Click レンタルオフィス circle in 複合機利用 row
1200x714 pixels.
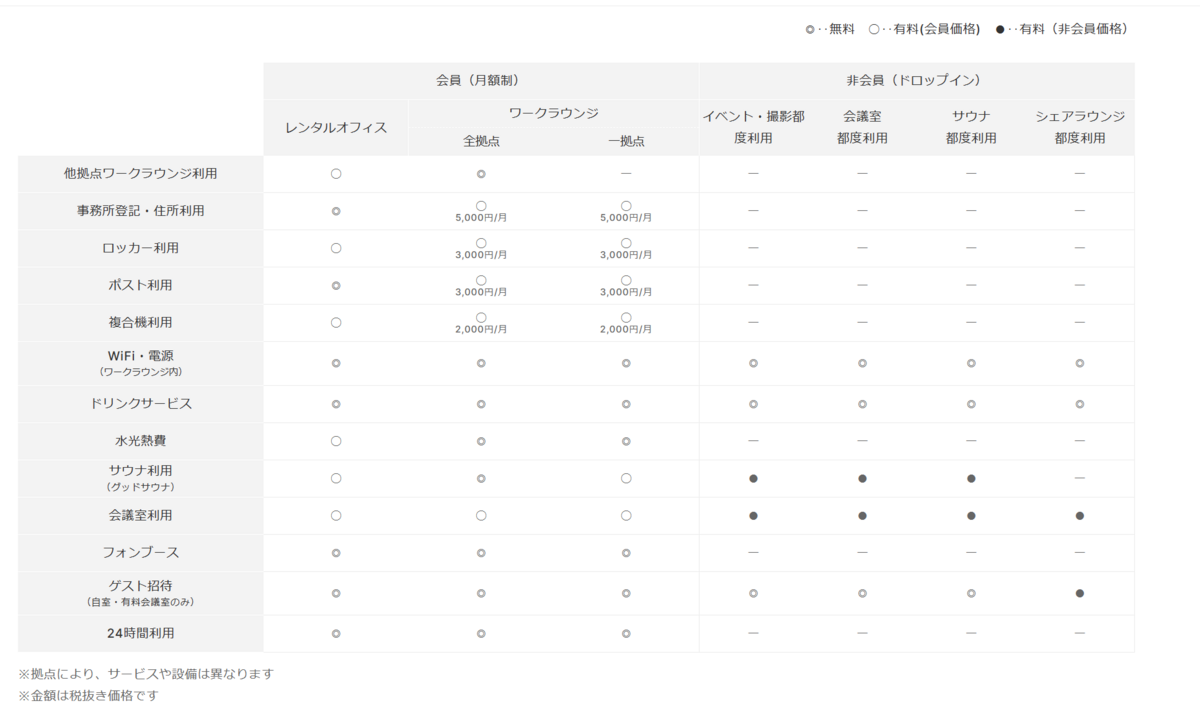point(336,323)
